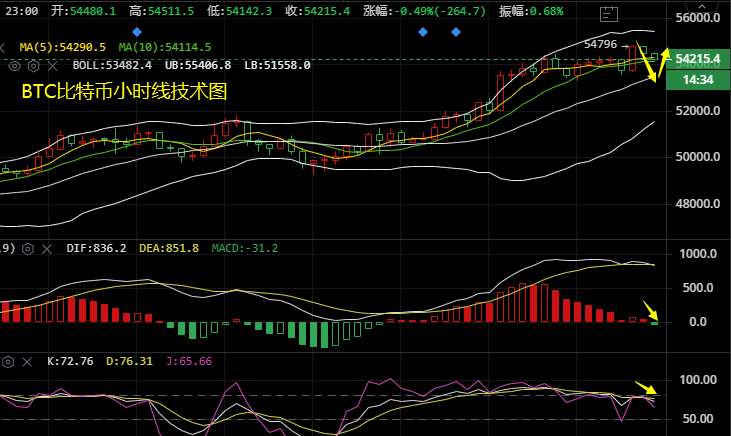Click the 56000.0 price axis label
Viewport: 731px width, 436px height.
(698, 18)
